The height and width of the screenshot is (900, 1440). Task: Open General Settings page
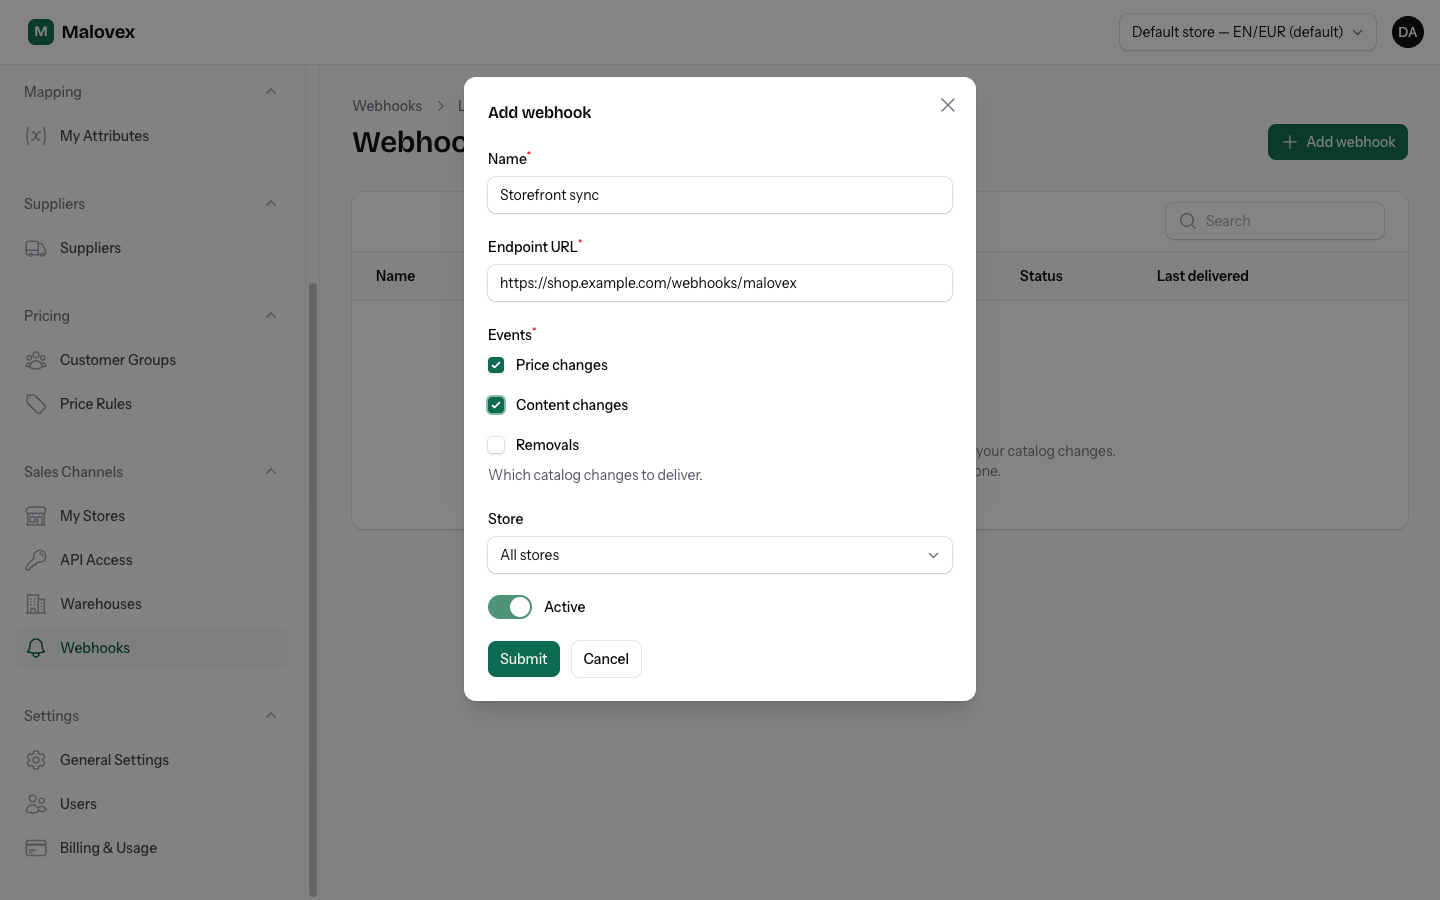pos(152,760)
